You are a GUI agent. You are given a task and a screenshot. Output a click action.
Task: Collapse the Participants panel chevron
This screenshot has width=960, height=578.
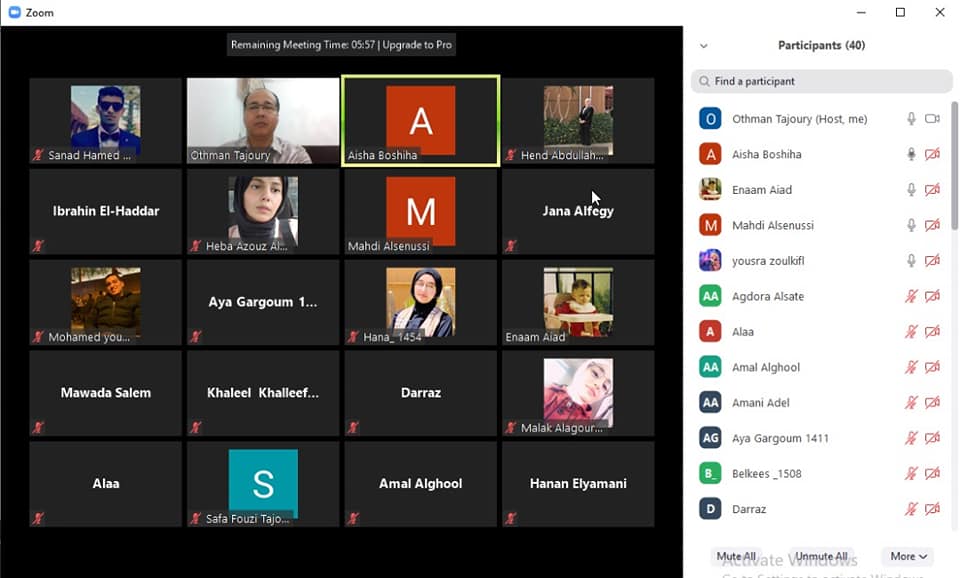point(703,46)
